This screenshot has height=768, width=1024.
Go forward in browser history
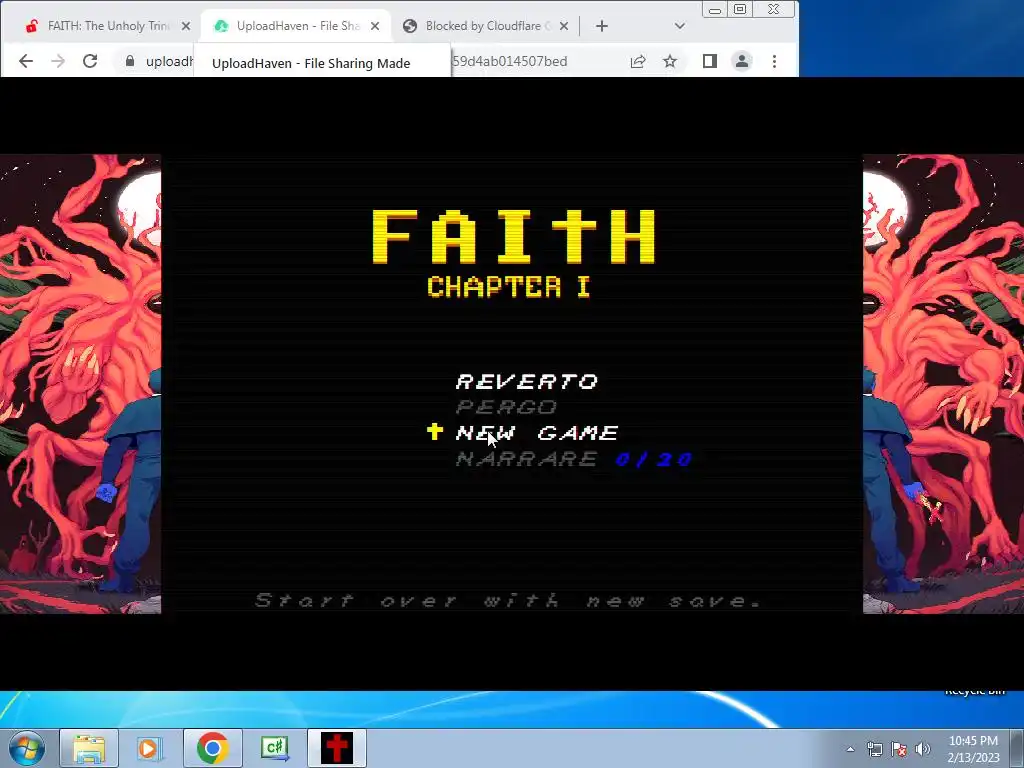click(x=58, y=61)
